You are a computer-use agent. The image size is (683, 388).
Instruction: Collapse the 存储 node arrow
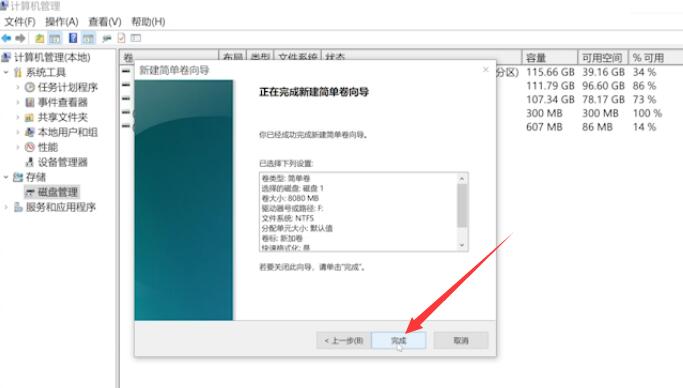pos(6,177)
